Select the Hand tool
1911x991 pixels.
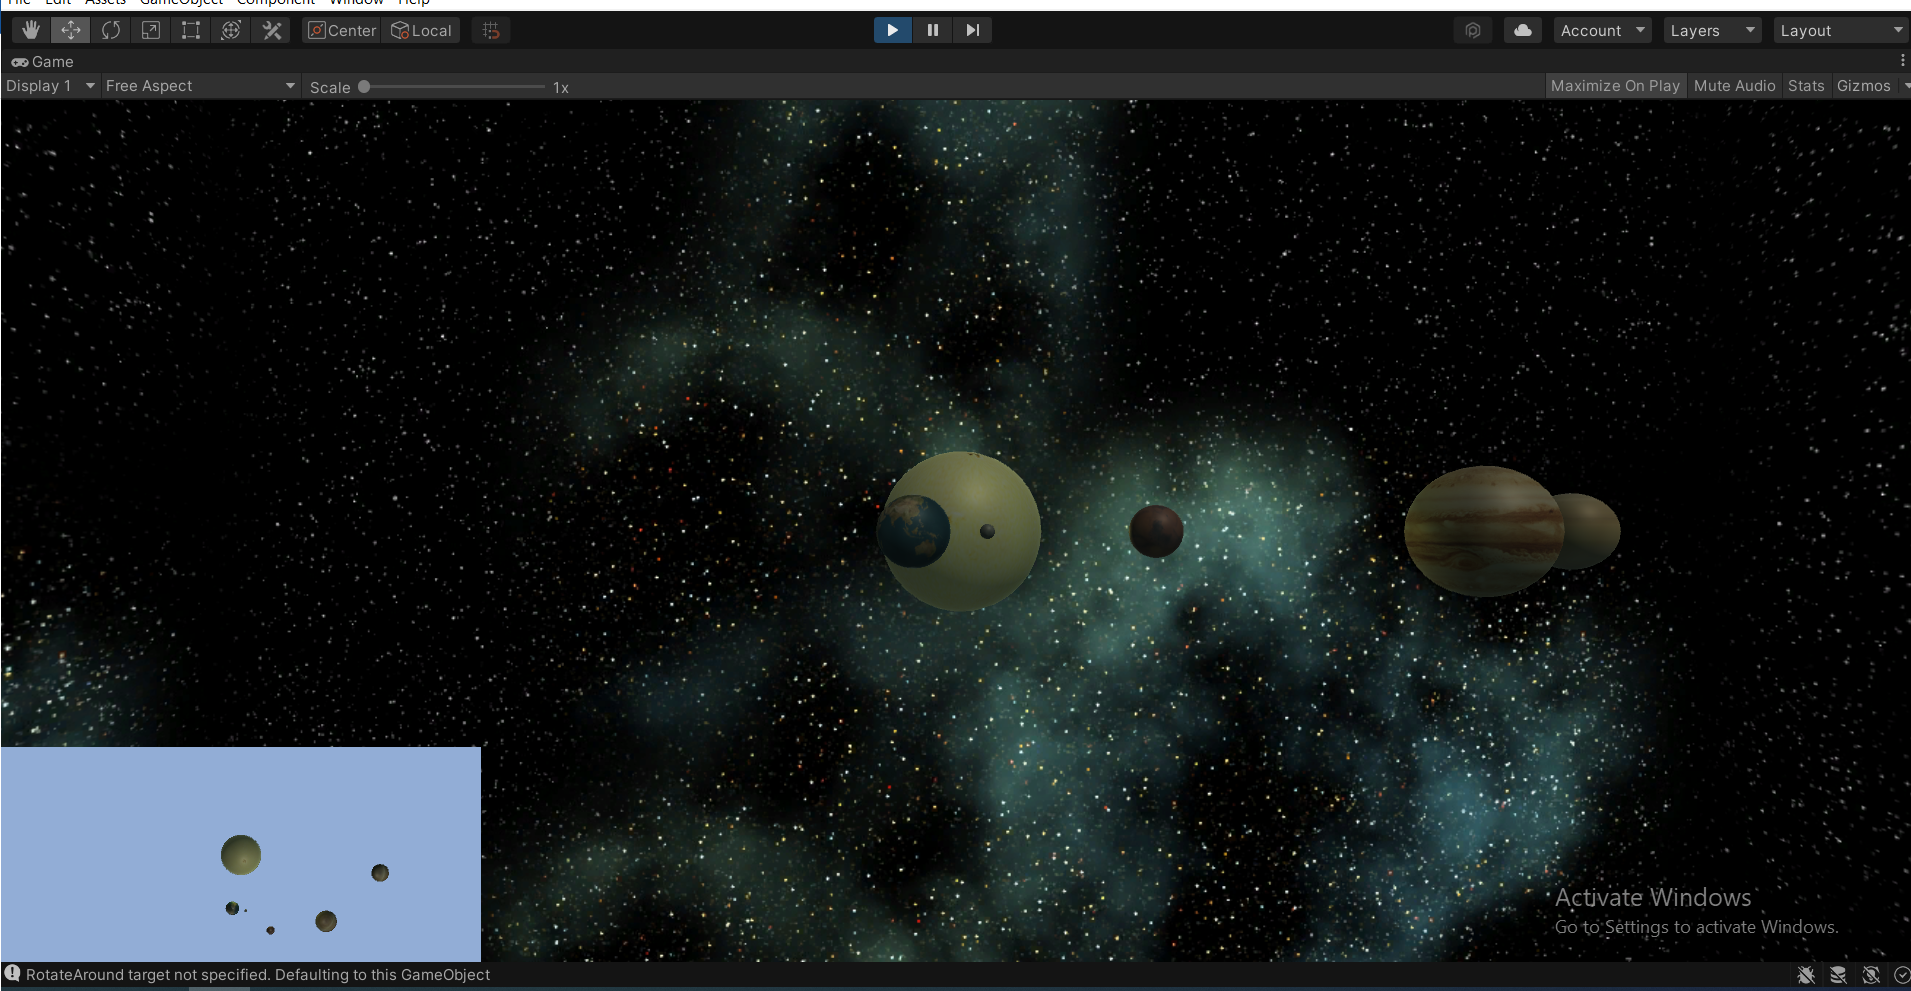(x=31, y=30)
